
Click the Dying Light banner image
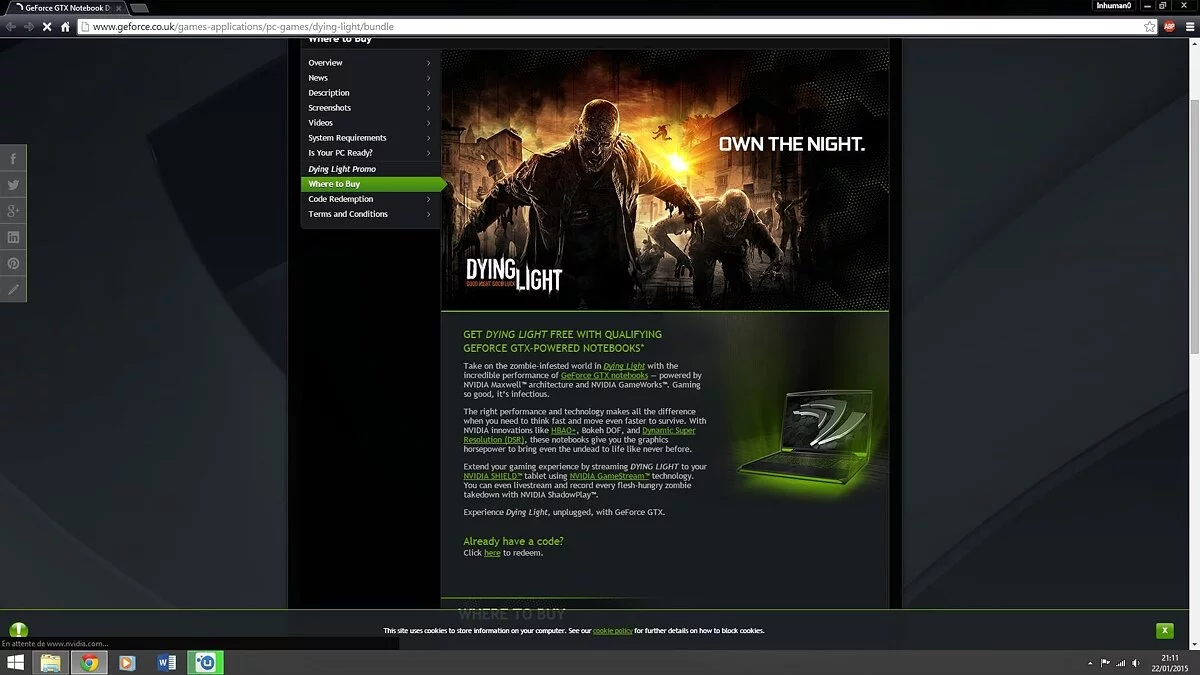(665, 180)
